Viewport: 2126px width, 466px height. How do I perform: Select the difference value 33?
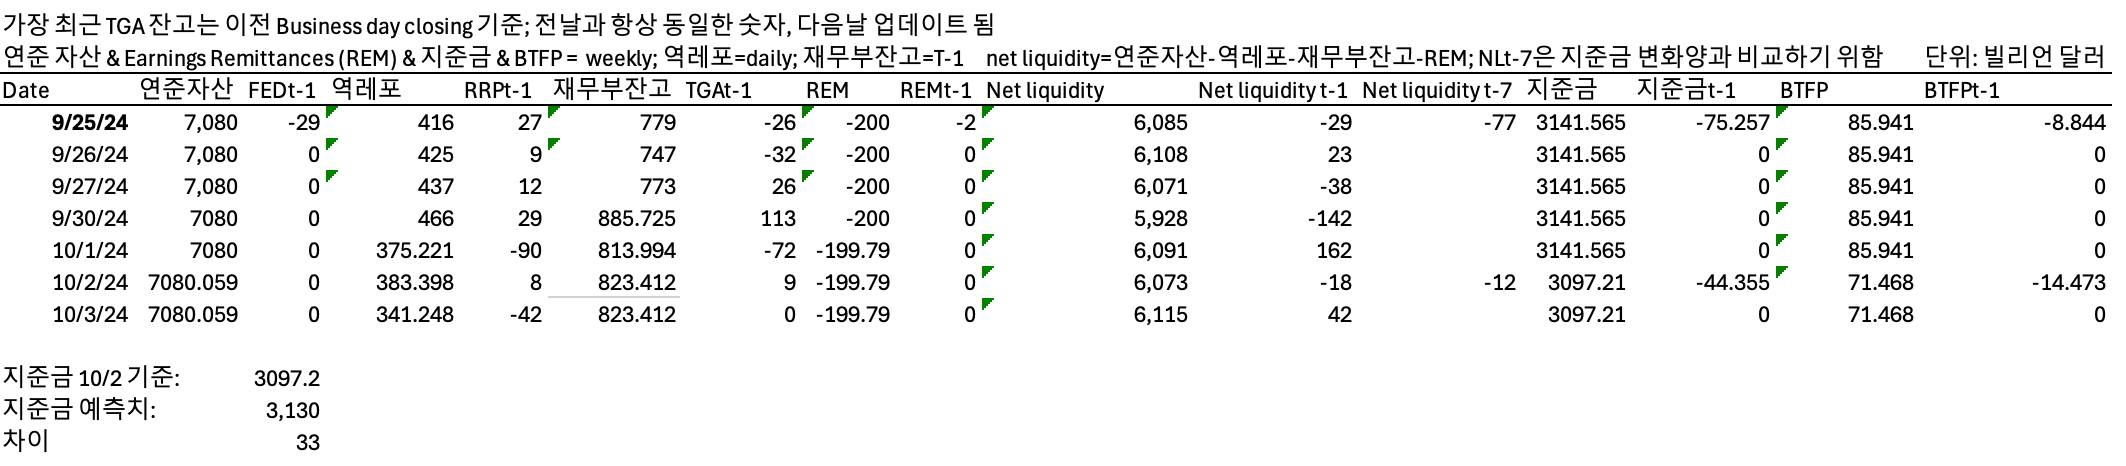(308, 443)
